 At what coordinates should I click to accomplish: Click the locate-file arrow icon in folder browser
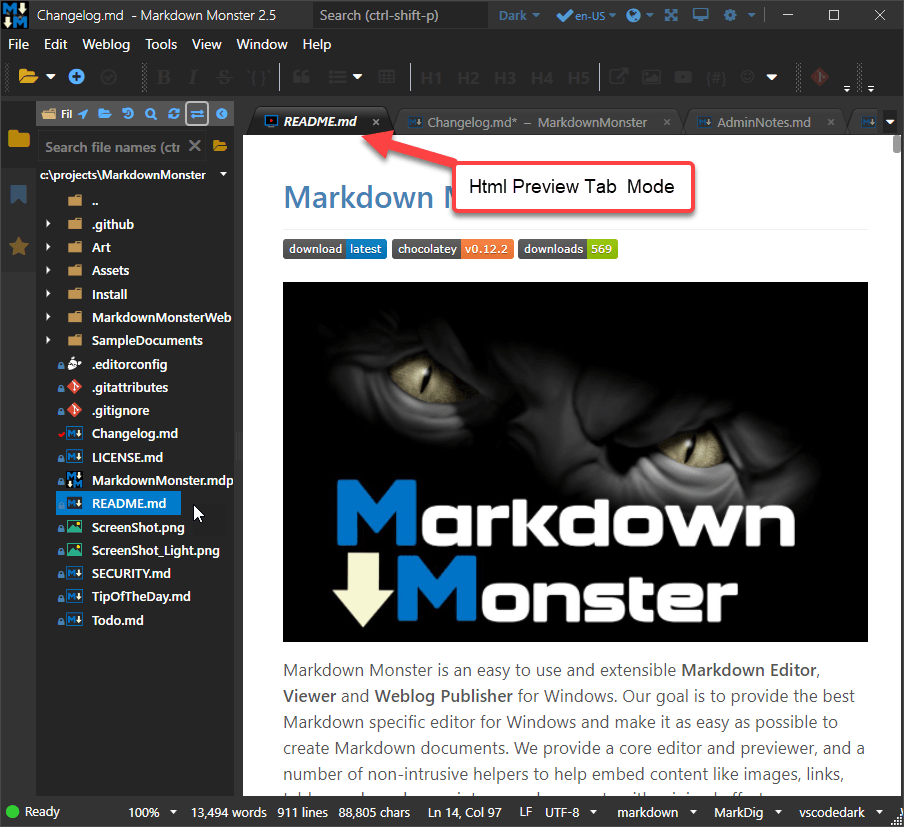point(84,114)
